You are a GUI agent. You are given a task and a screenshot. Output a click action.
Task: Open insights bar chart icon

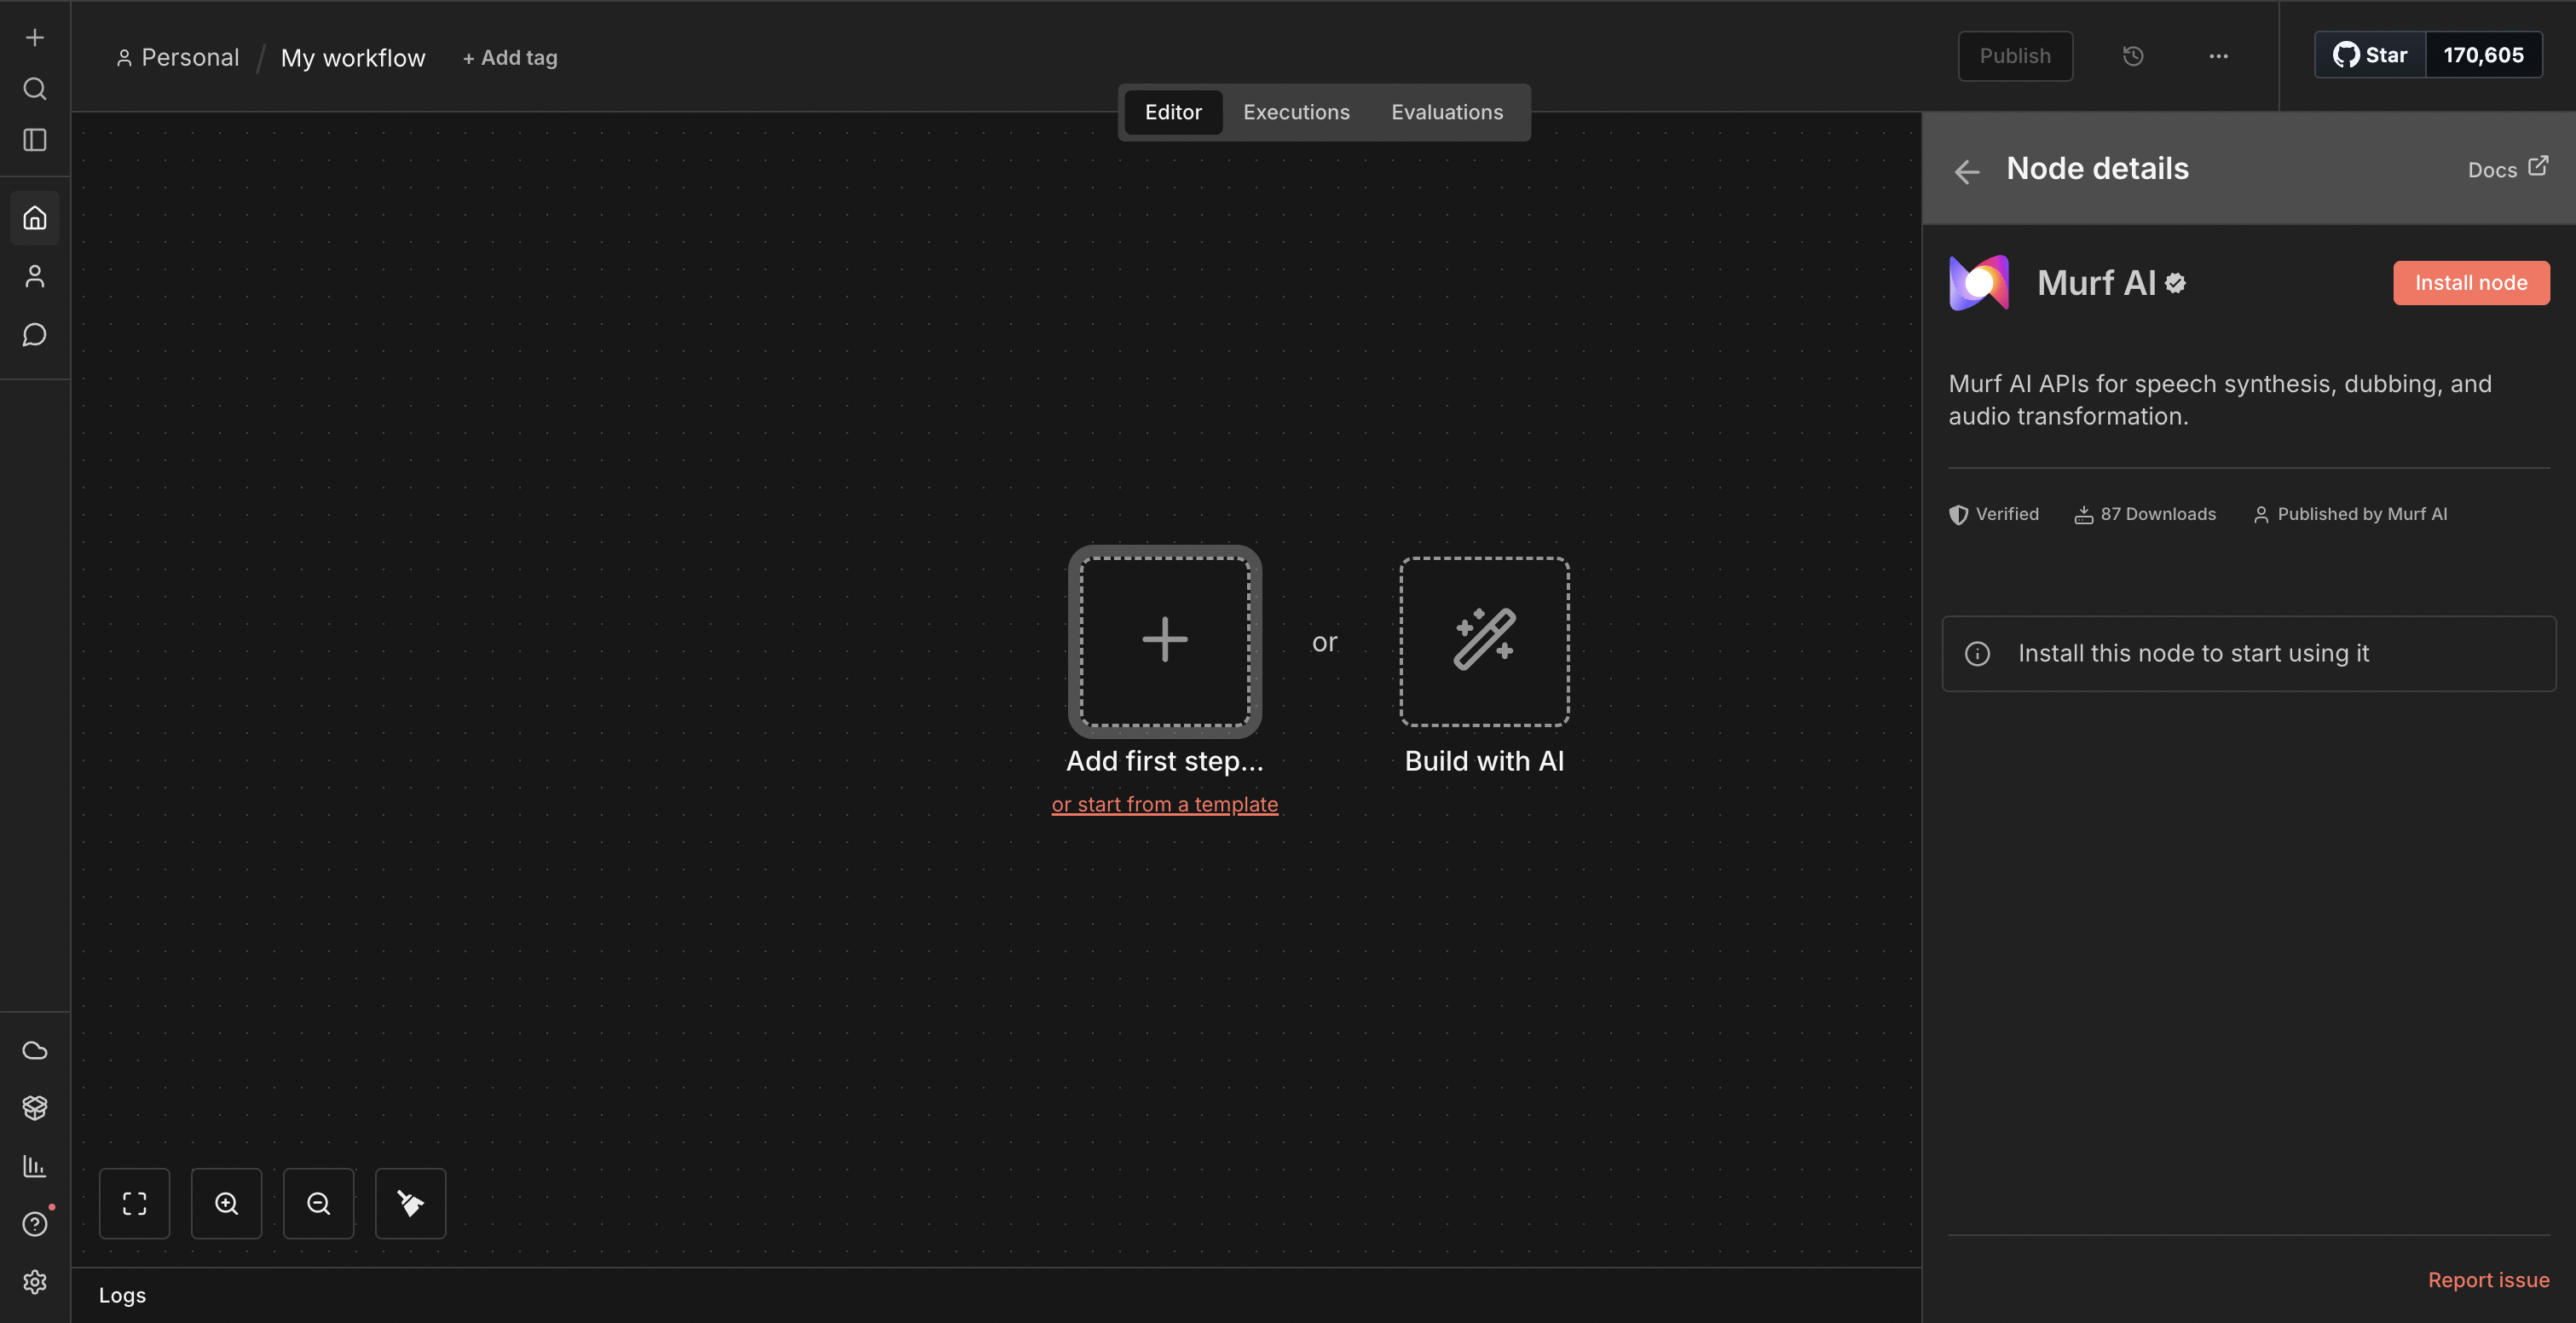35,1166
